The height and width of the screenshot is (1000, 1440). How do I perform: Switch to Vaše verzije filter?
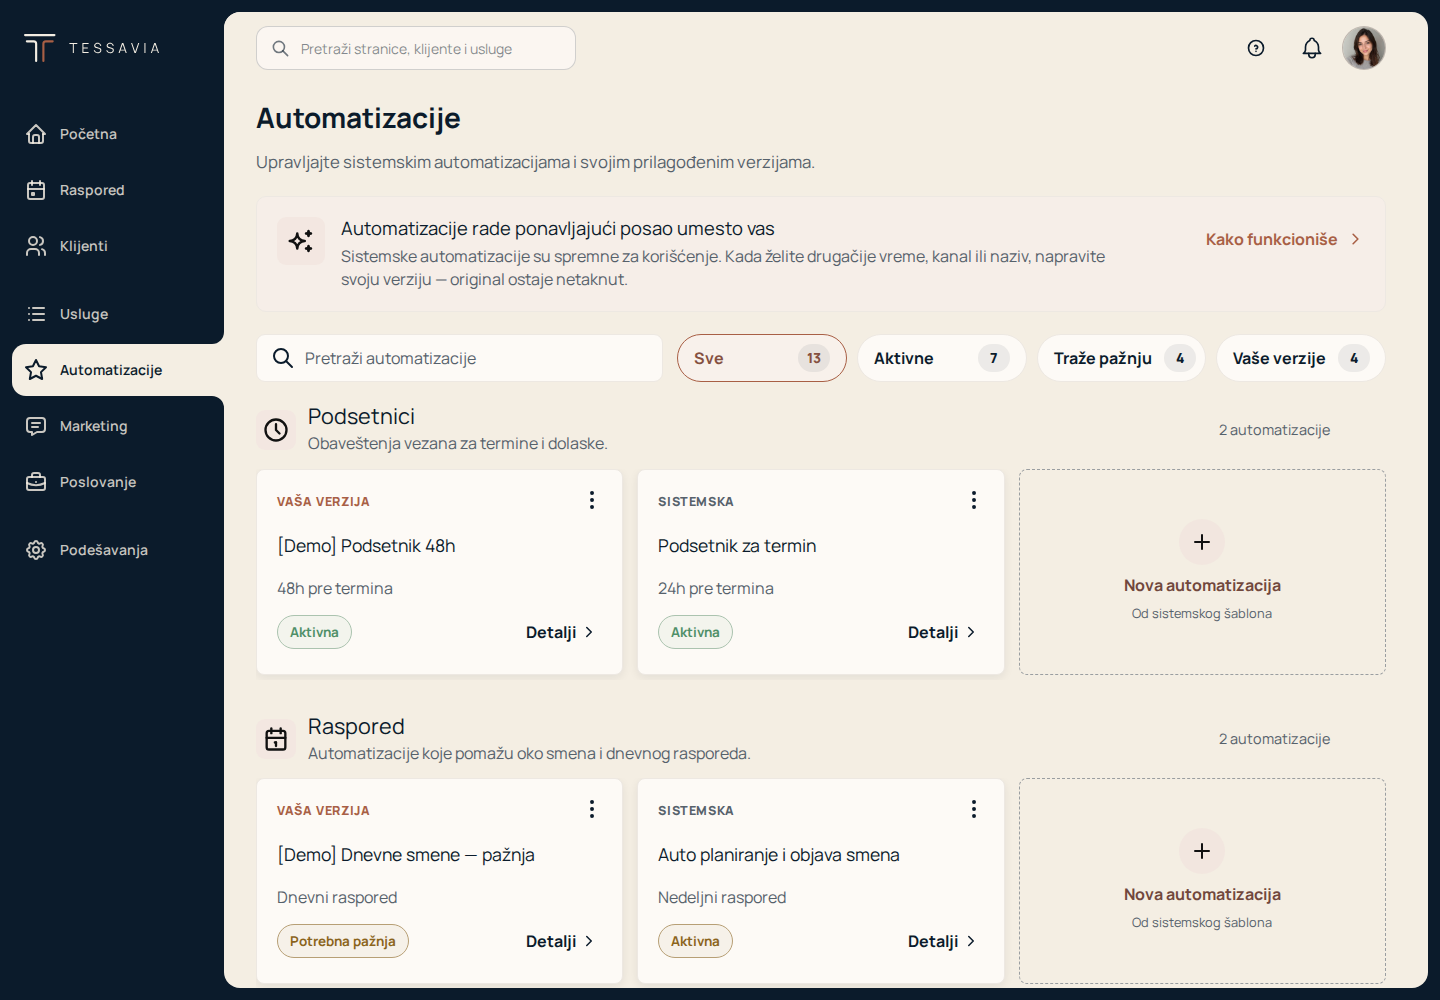1301,358
